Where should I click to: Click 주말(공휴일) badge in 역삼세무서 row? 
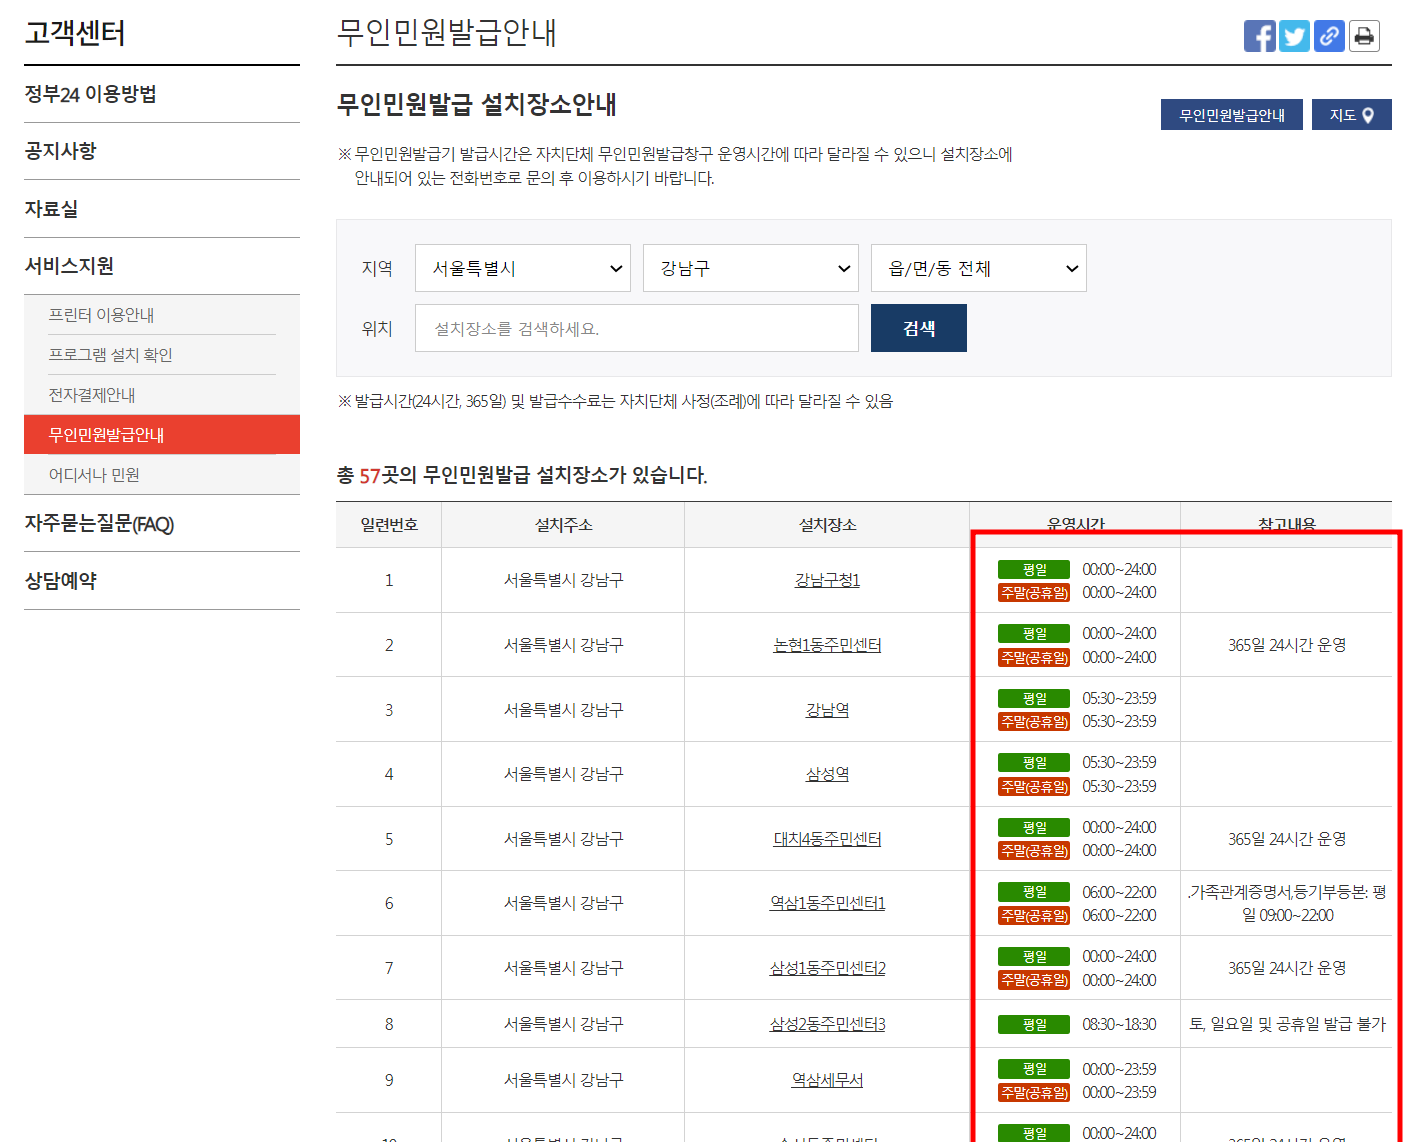[x=1034, y=1093]
